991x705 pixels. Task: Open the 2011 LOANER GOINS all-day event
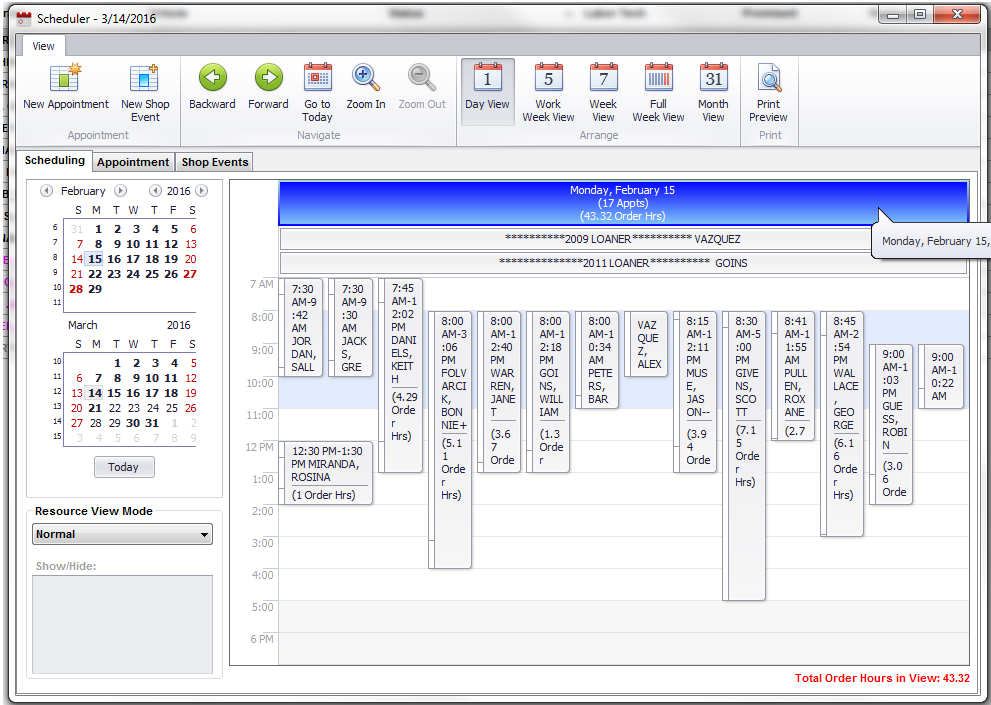click(x=623, y=263)
